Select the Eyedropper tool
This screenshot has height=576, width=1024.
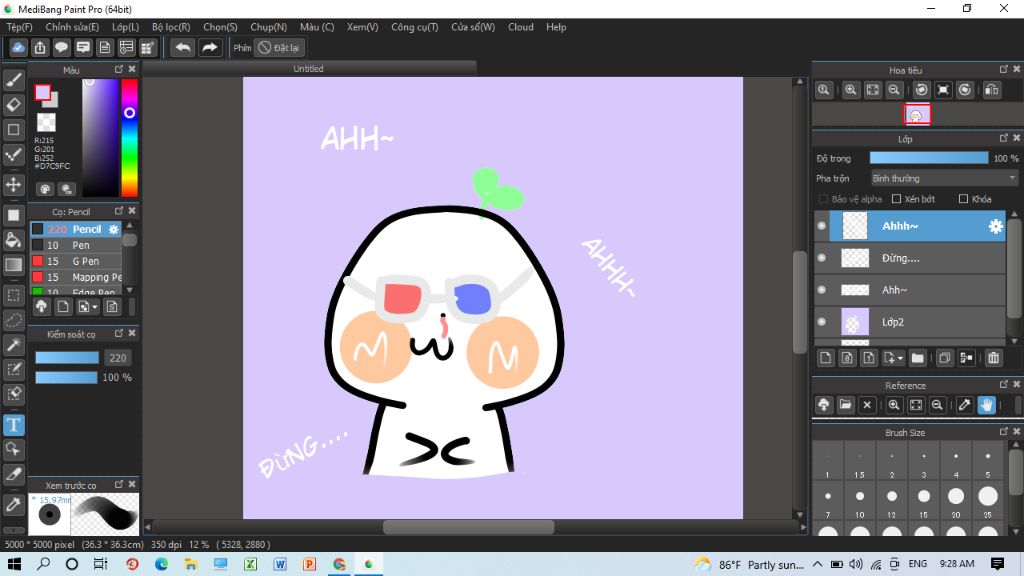pos(14,504)
